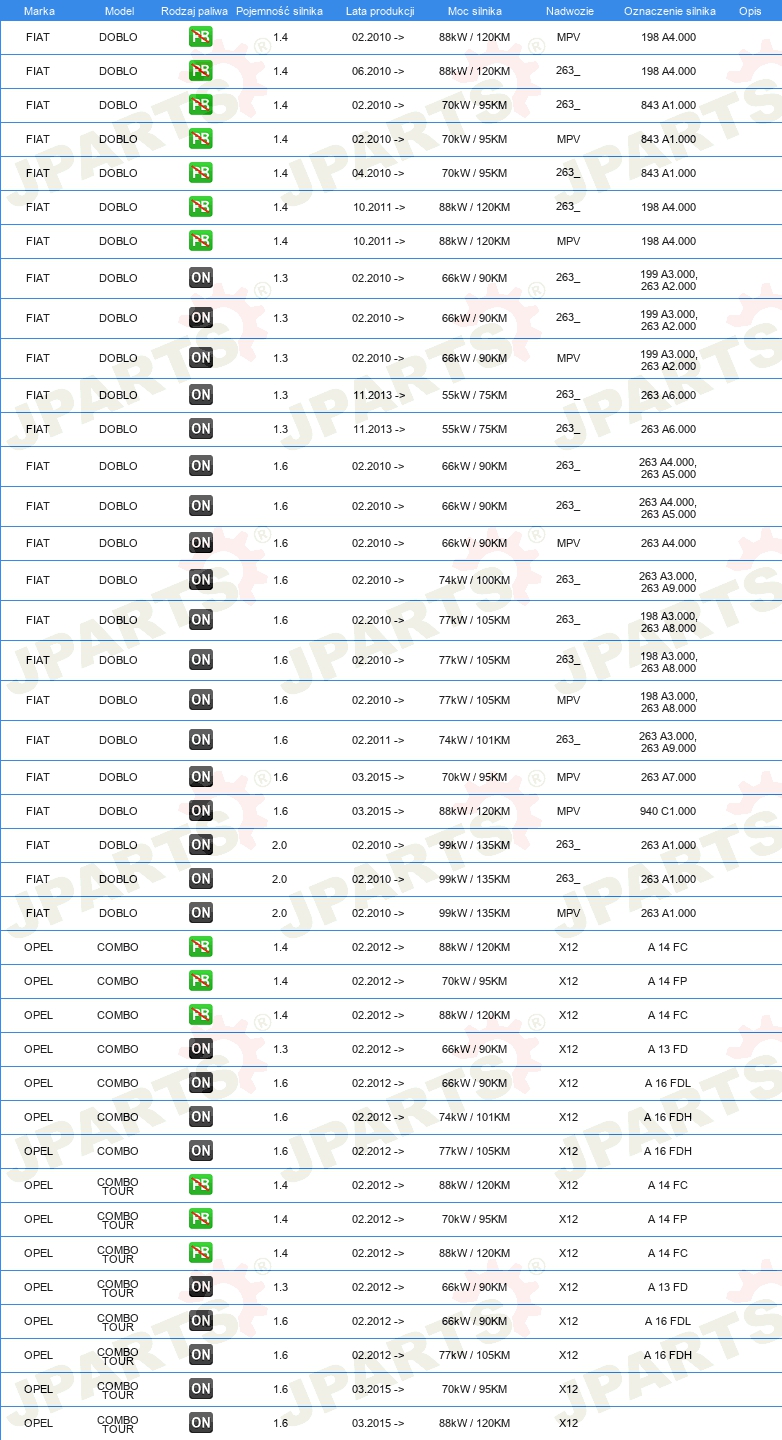Click the Nadwozie column header
Image resolution: width=782 pixels, height=1440 pixels.
570,11
